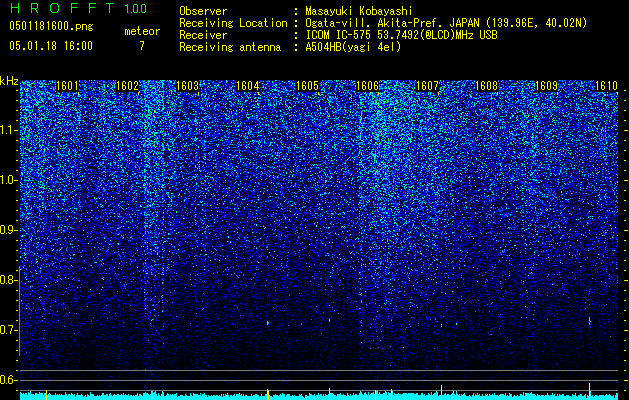Click the meteor count value 7
The height and width of the screenshot is (400, 629).
coord(142,46)
